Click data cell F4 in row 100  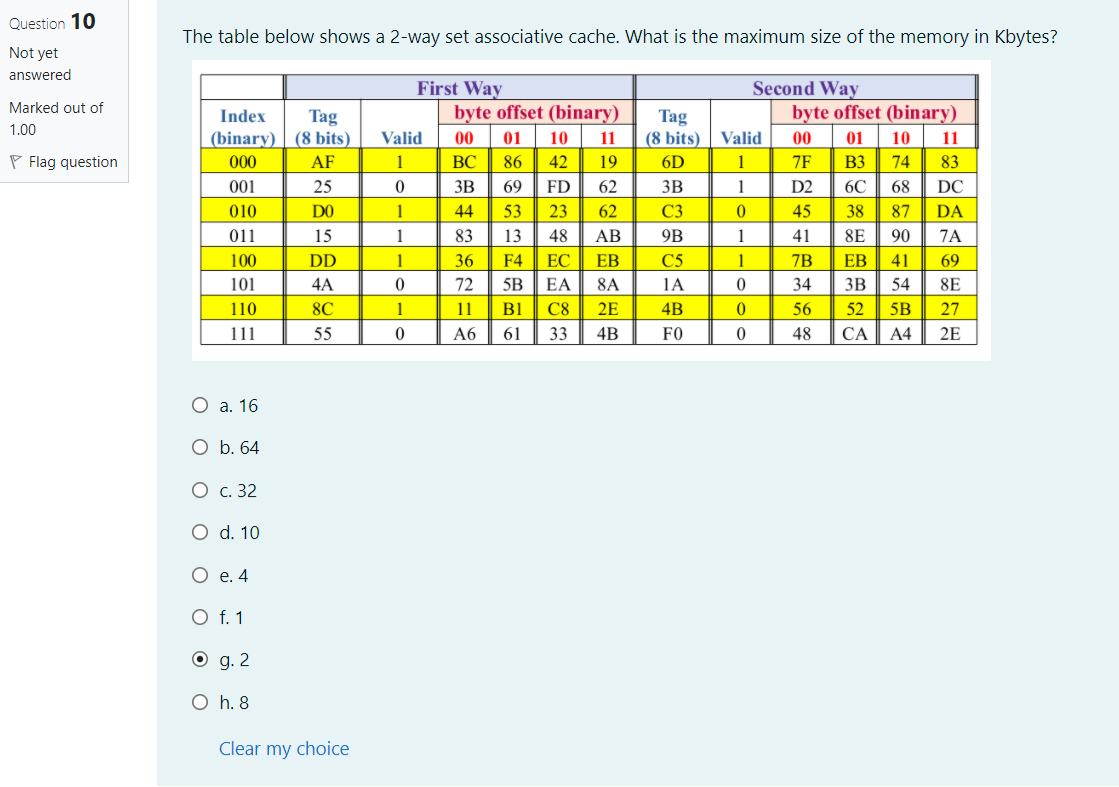click(512, 260)
